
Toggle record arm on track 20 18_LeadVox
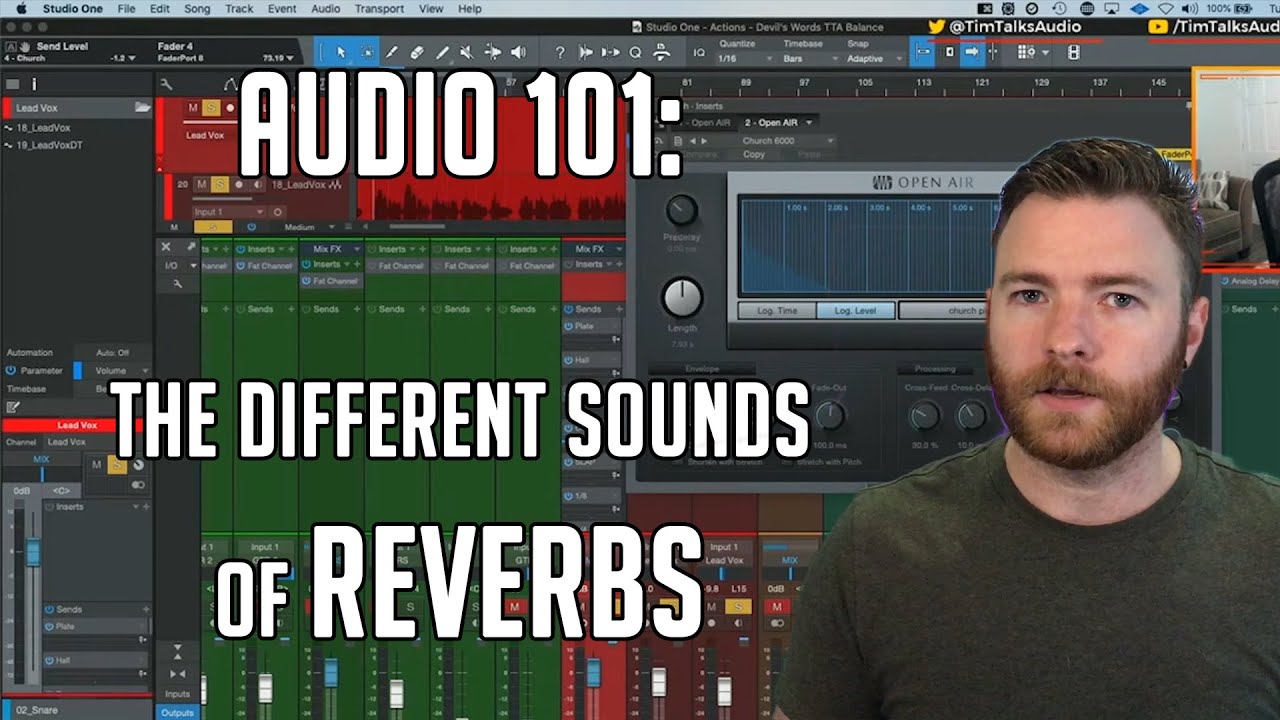click(238, 184)
